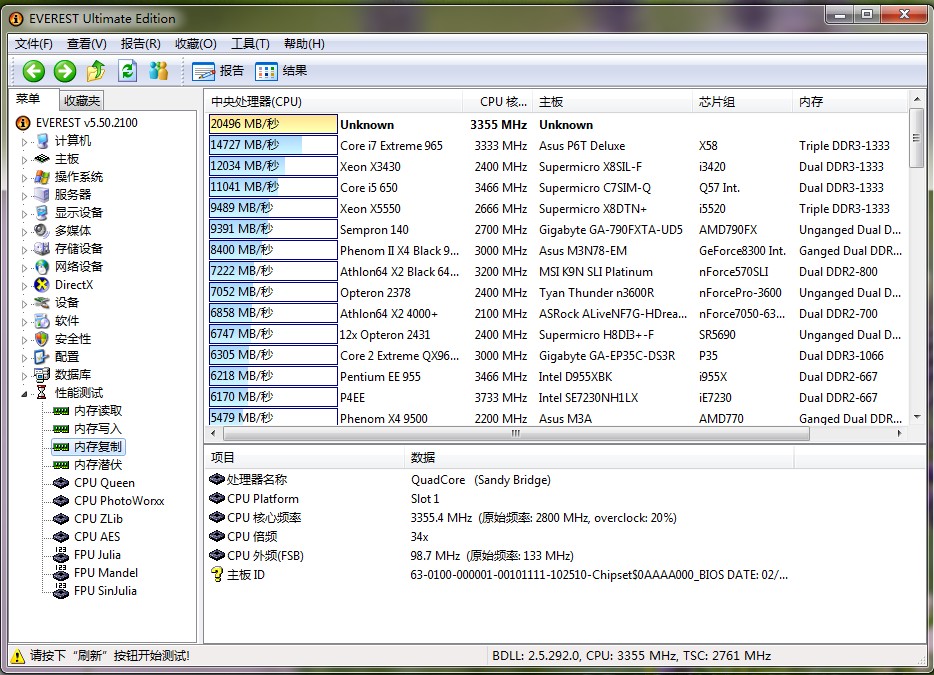Select 内存潜伏 latency benchmark
Image resolution: width=934 pixels, height=675 pixels.
click(98, 465)
